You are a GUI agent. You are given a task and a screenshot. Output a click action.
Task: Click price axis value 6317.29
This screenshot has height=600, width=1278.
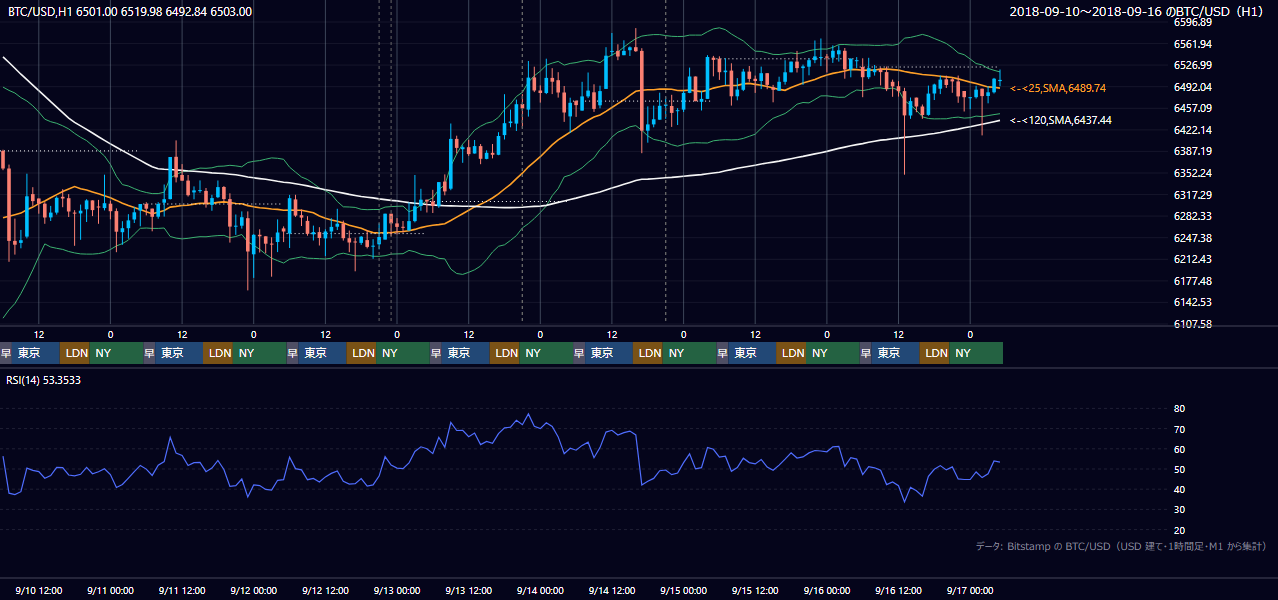pos(1193,195)
